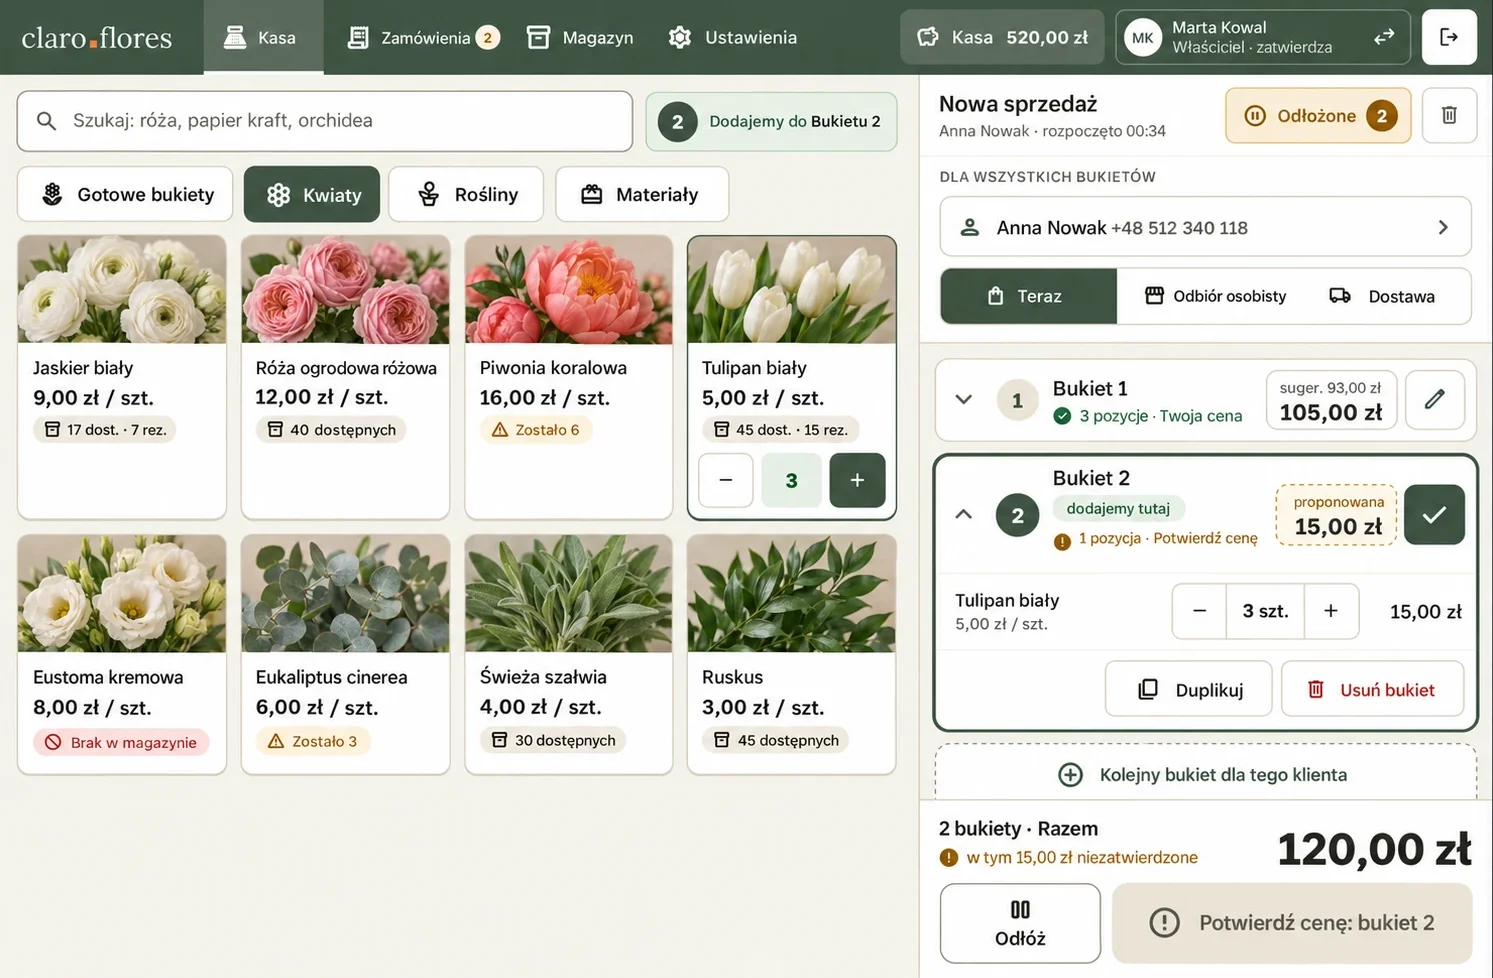Switch user via swap arrows icon

tap(1384, 37)
